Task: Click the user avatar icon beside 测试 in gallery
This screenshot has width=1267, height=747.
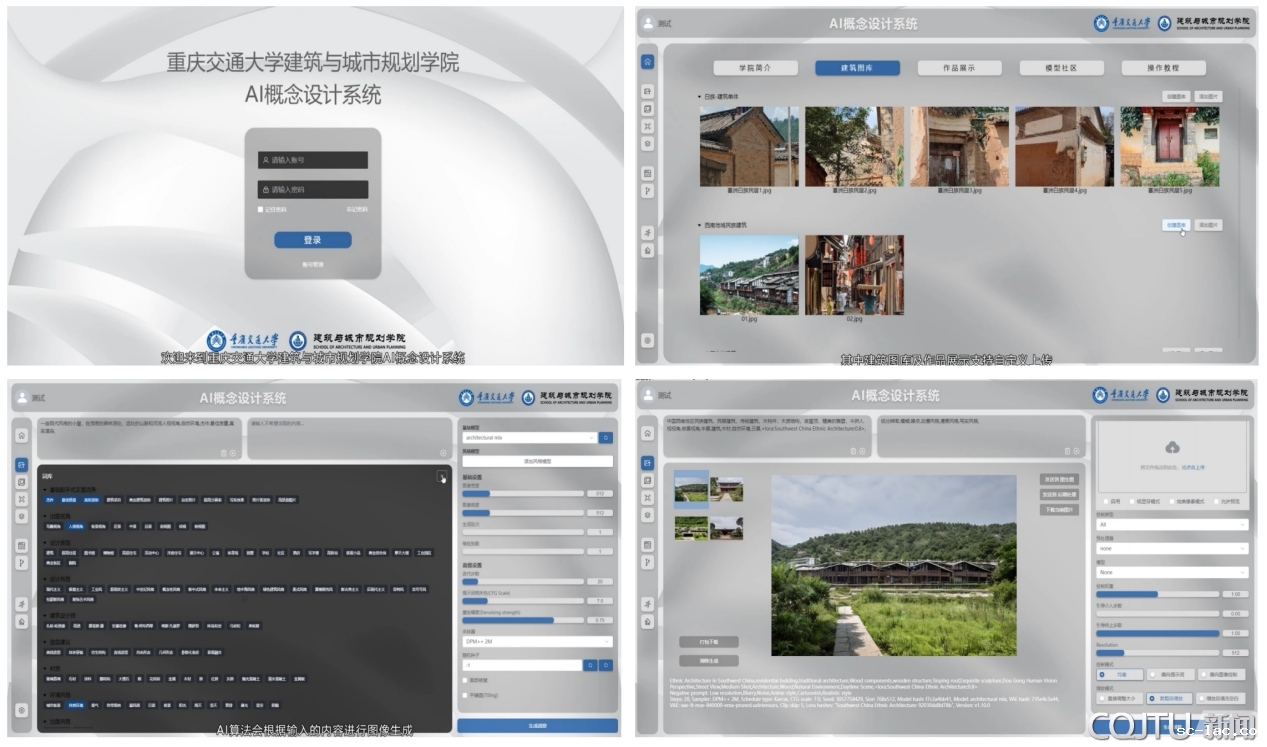Action: click(x=648, y=22)
